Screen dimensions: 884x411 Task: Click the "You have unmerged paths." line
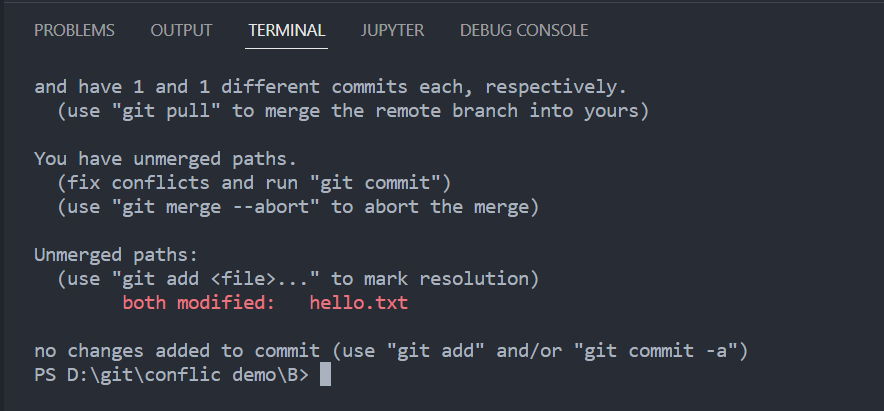click(x=166, y=158)
